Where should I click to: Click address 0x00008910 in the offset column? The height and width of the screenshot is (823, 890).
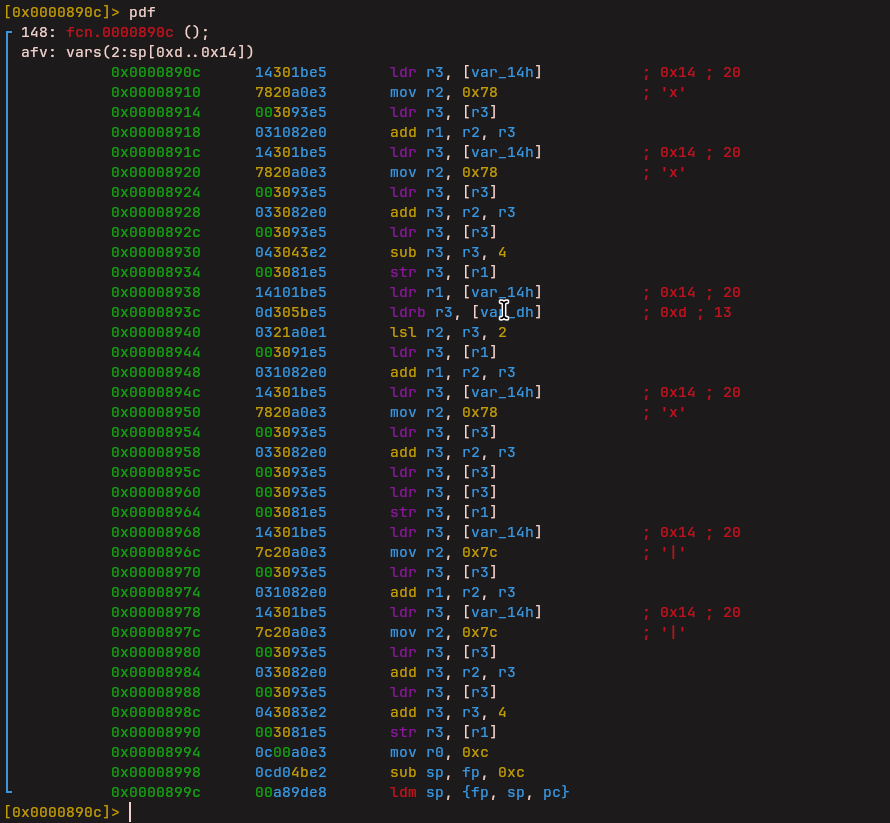[x=155, y=92]
